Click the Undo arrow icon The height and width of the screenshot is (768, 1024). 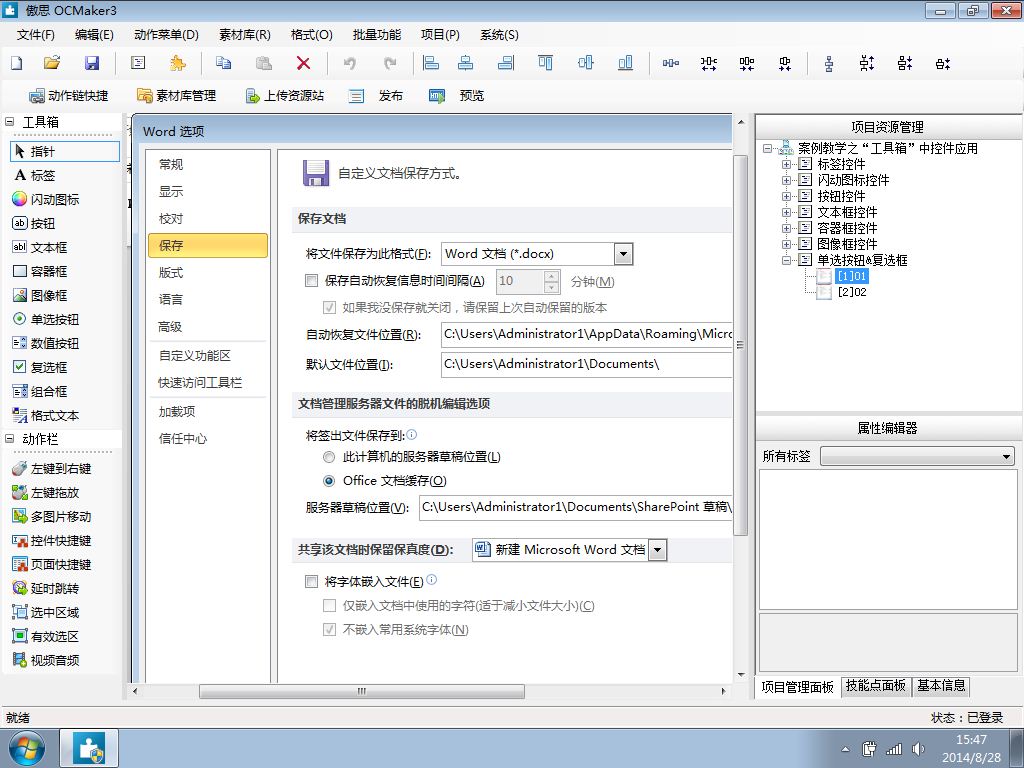coord(350,63)
